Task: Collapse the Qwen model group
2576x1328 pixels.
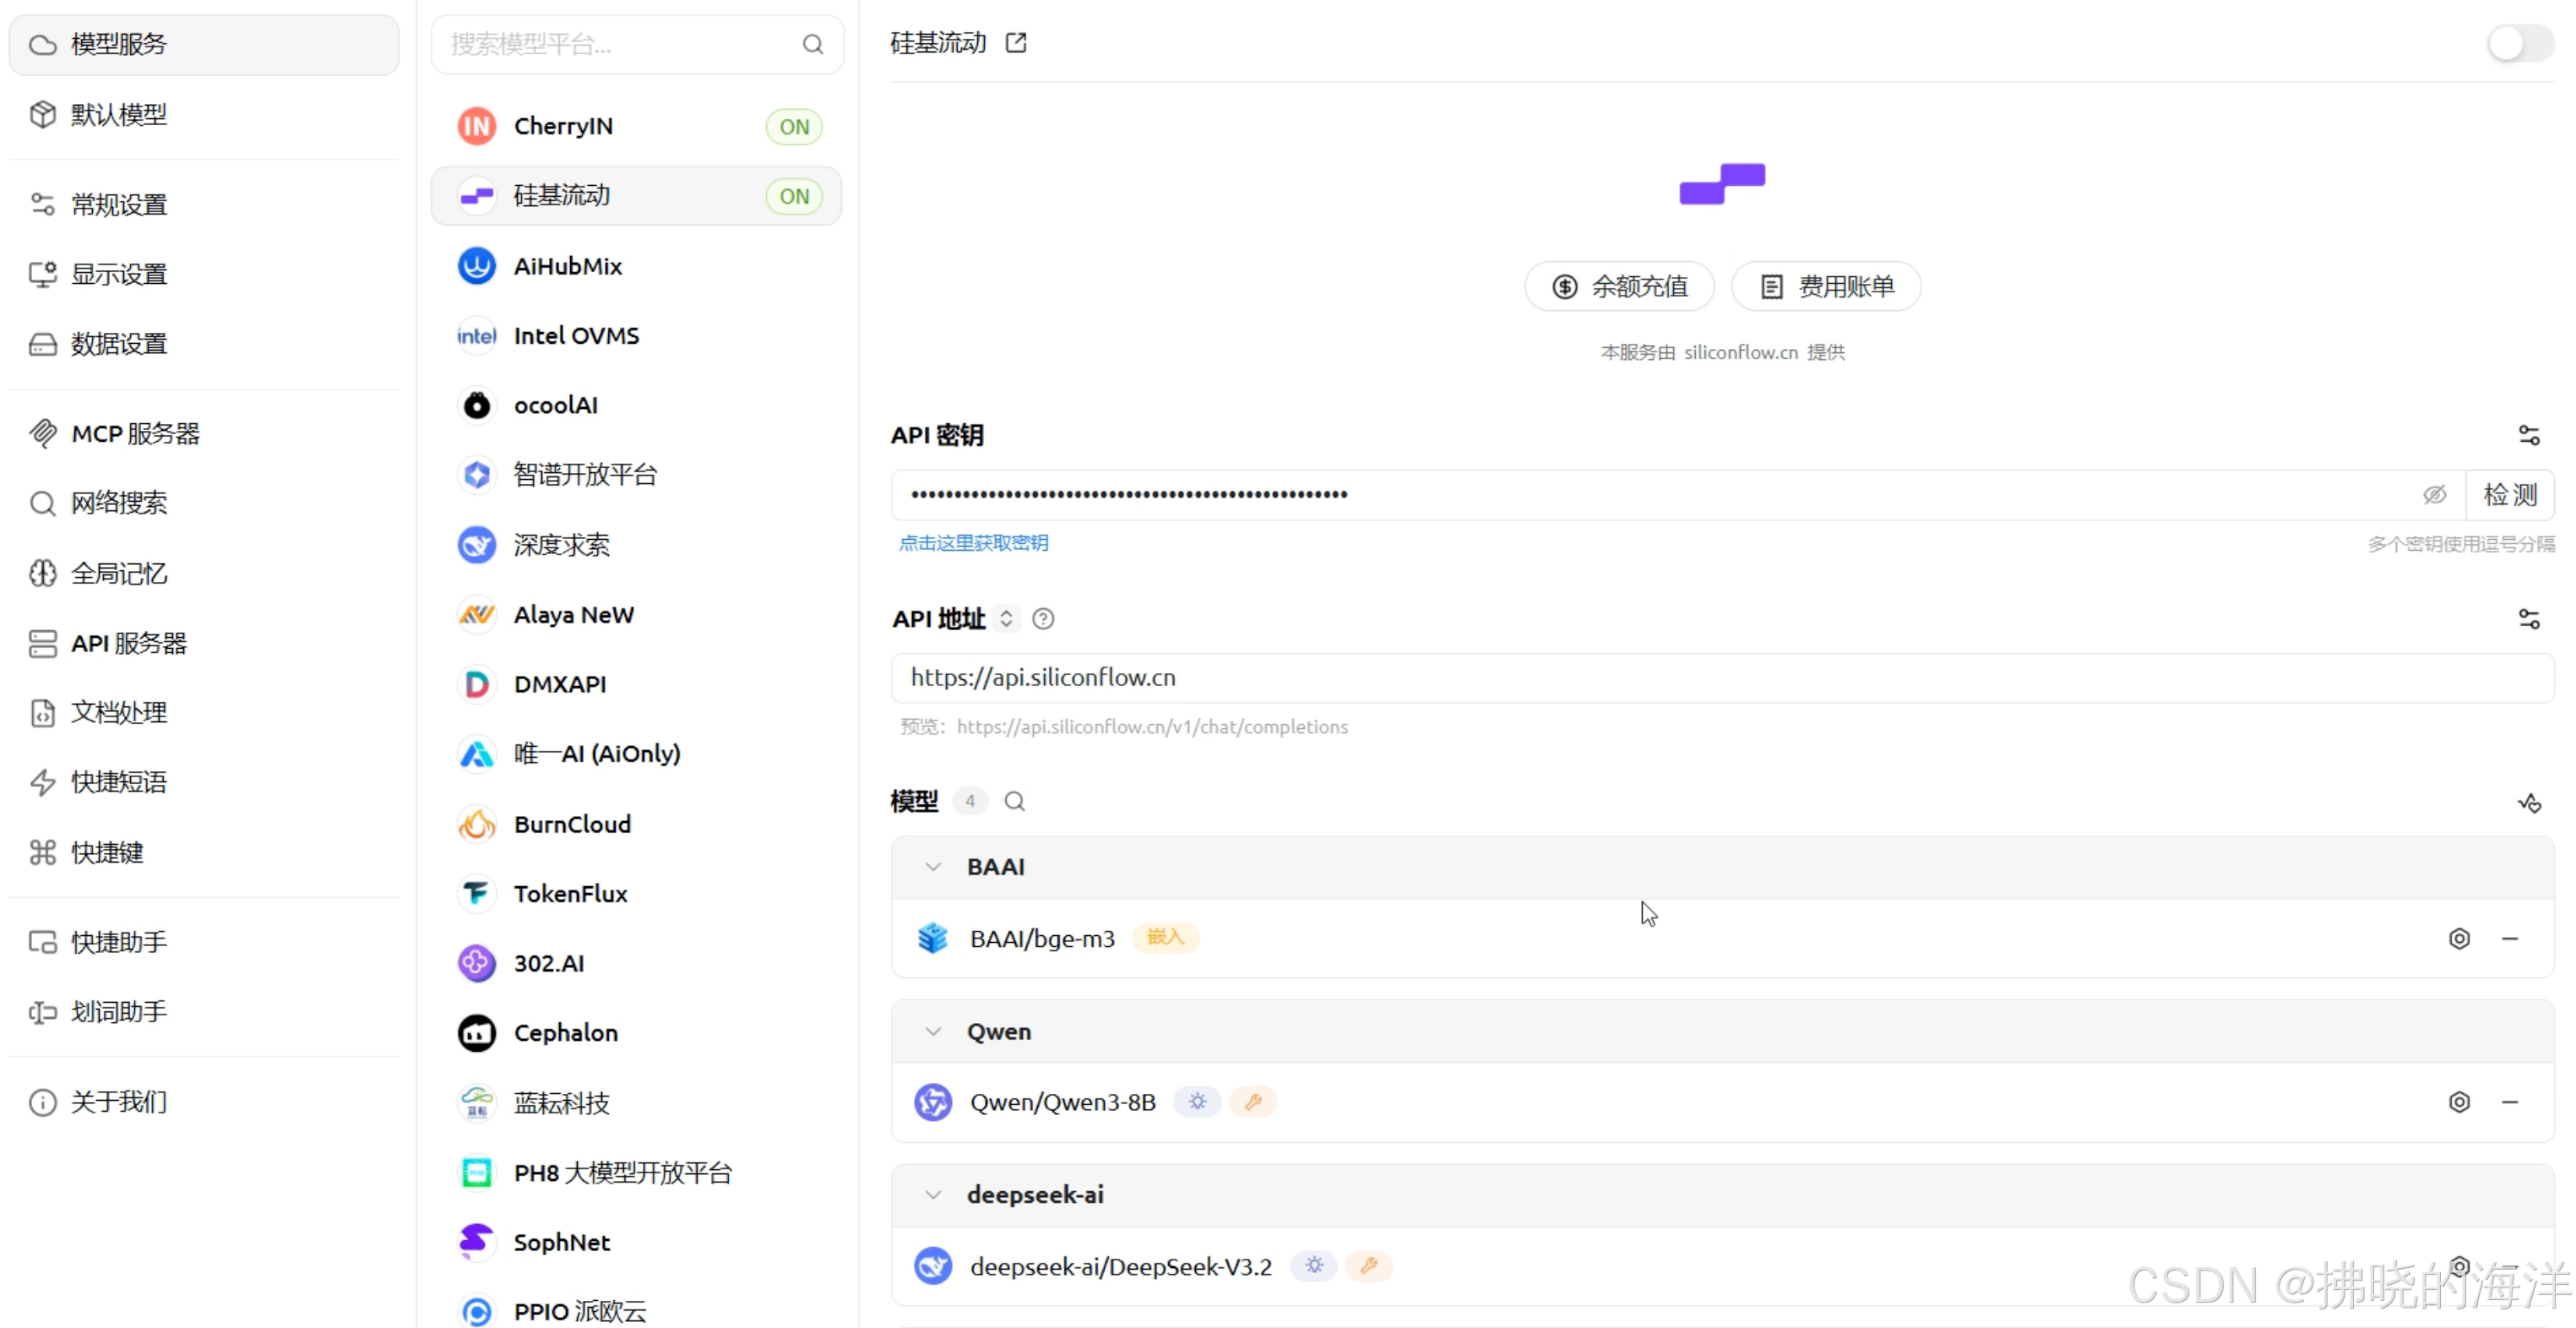Action: (x=933, y=1031)
